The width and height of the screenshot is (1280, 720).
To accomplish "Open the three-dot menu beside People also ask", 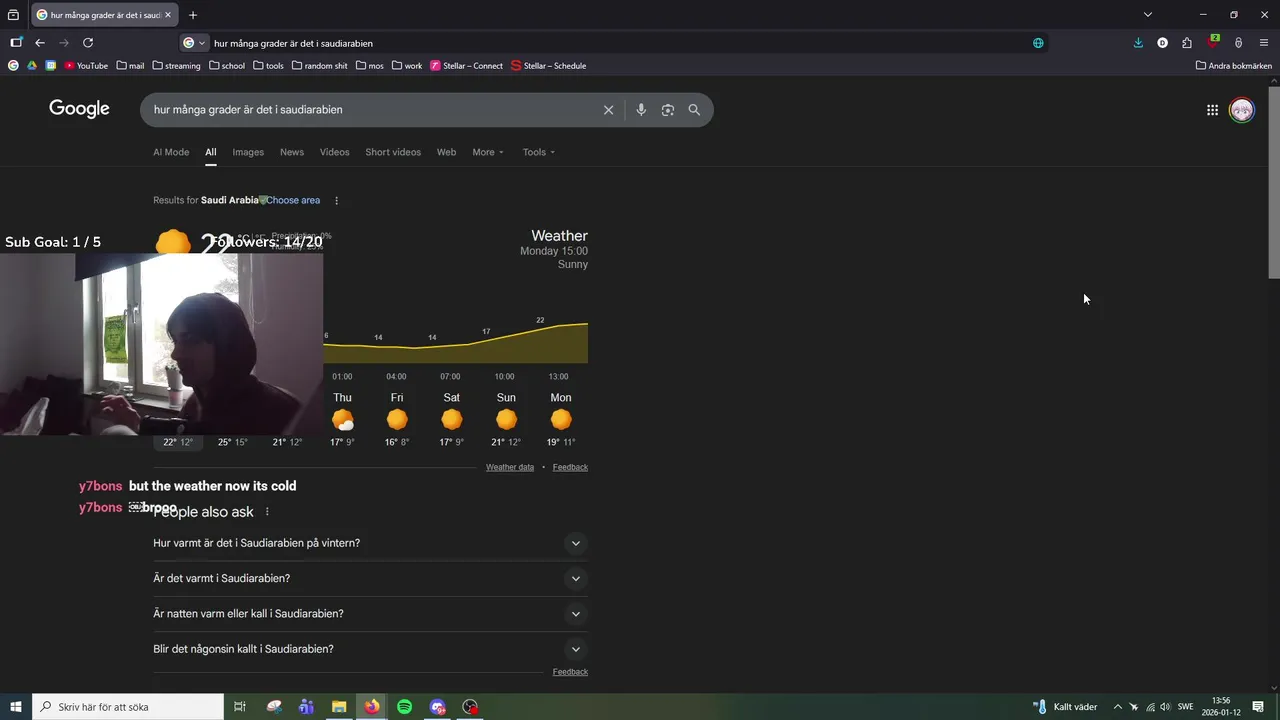I will coord(267,512).
